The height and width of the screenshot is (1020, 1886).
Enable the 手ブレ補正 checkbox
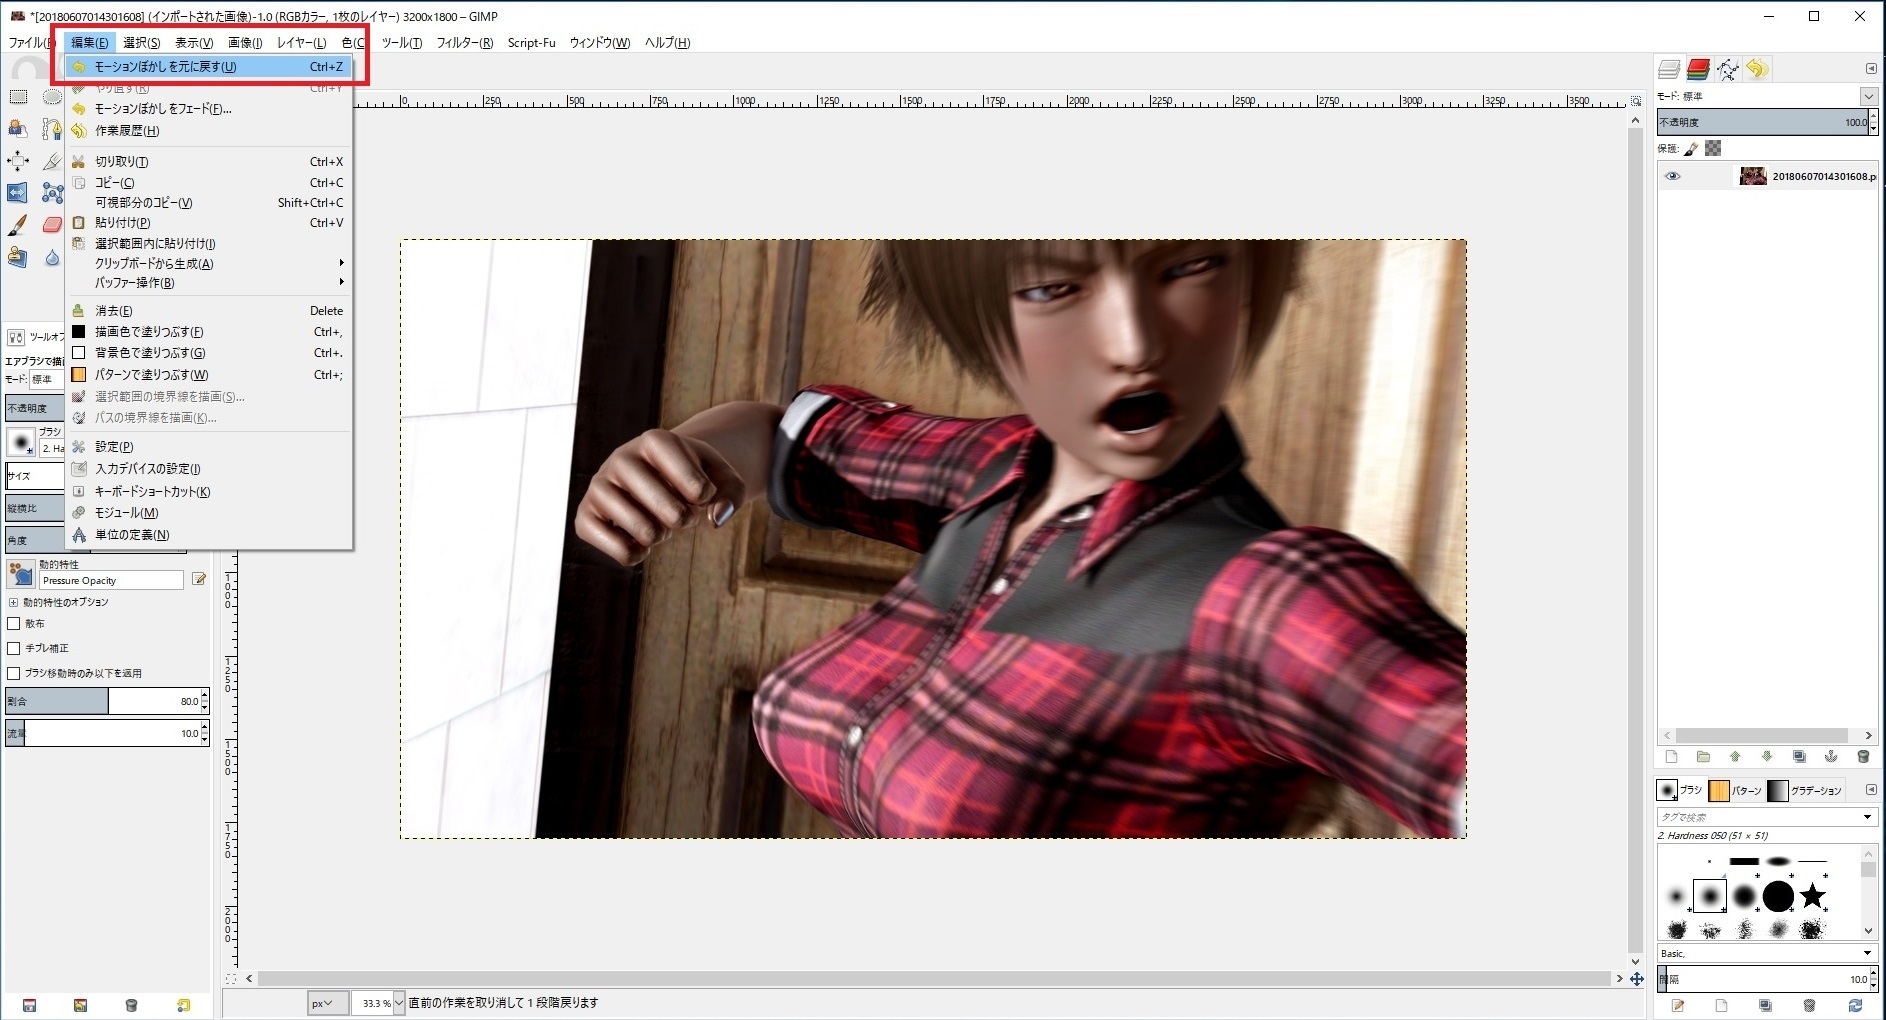[14, 648]
